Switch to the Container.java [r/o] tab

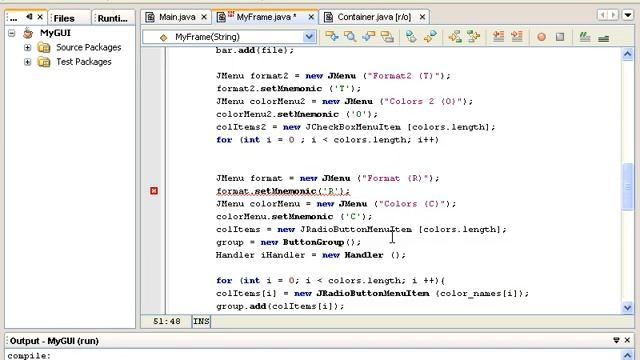click(374, 17)
